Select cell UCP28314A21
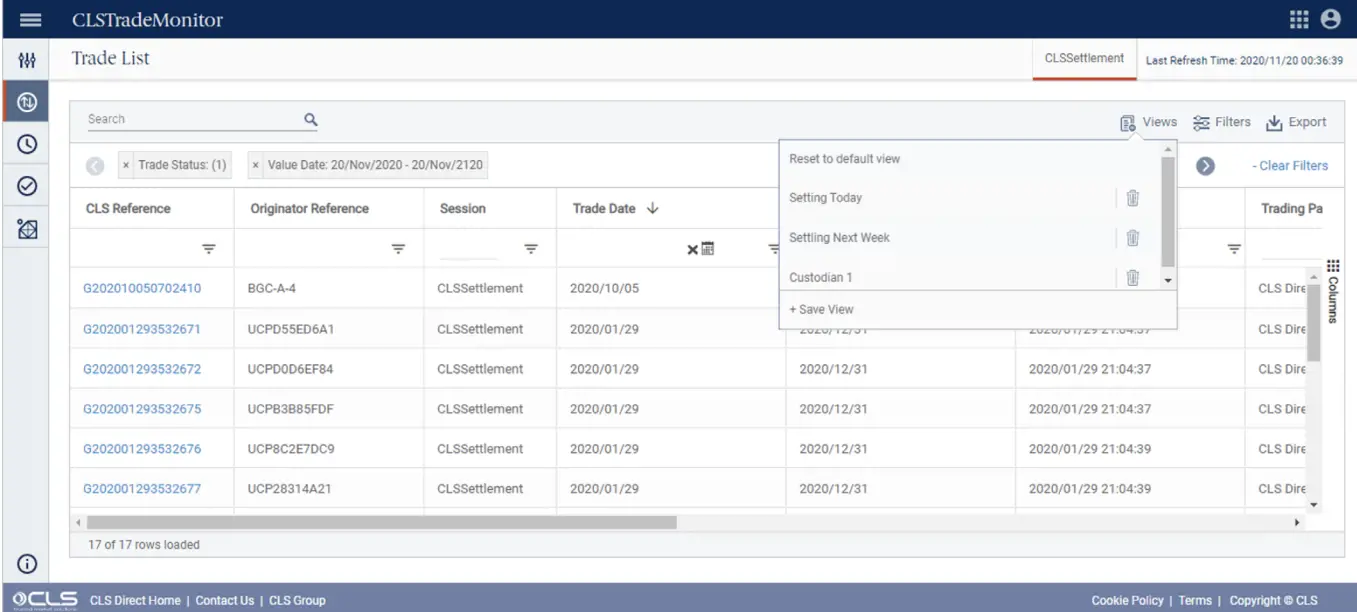Screen dimensions: 1357x612 290,489
